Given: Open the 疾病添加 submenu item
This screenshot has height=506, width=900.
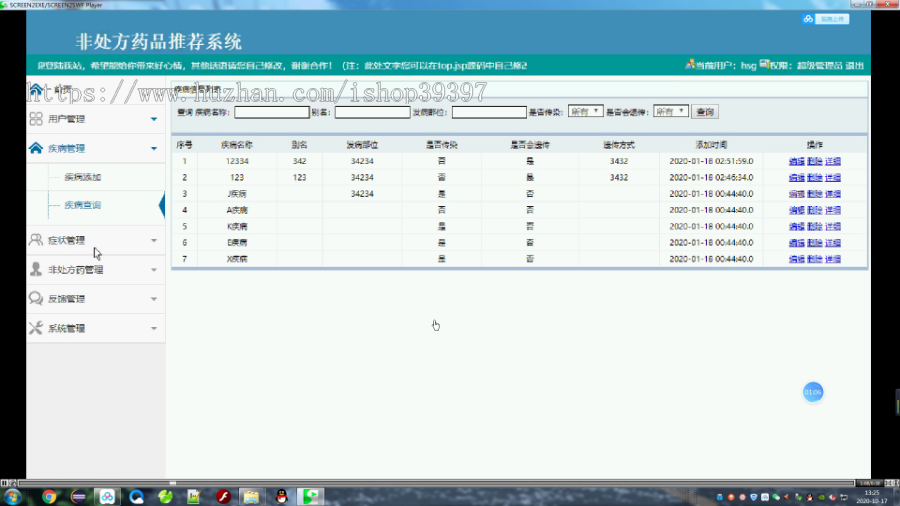Looking at the screenshot, I should [83, 177].
